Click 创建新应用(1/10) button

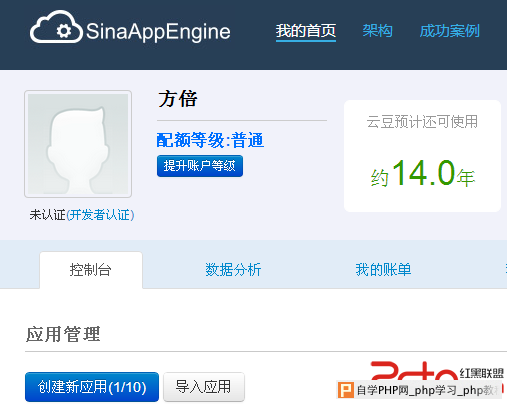(92, 387)
